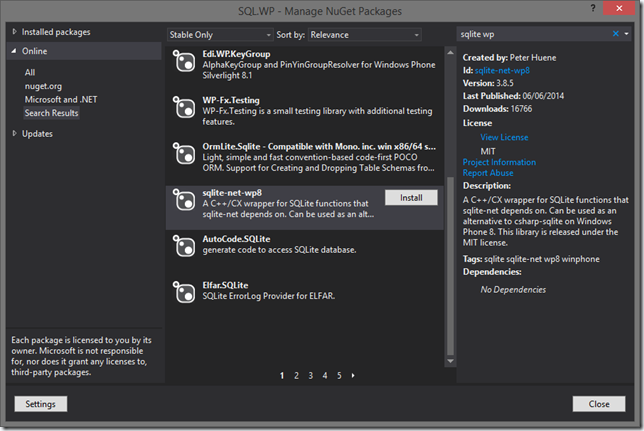The height and width of the screenshot is (431, 644).
Task: Open the search history dropdown arrow
Action: pos(626,34)
